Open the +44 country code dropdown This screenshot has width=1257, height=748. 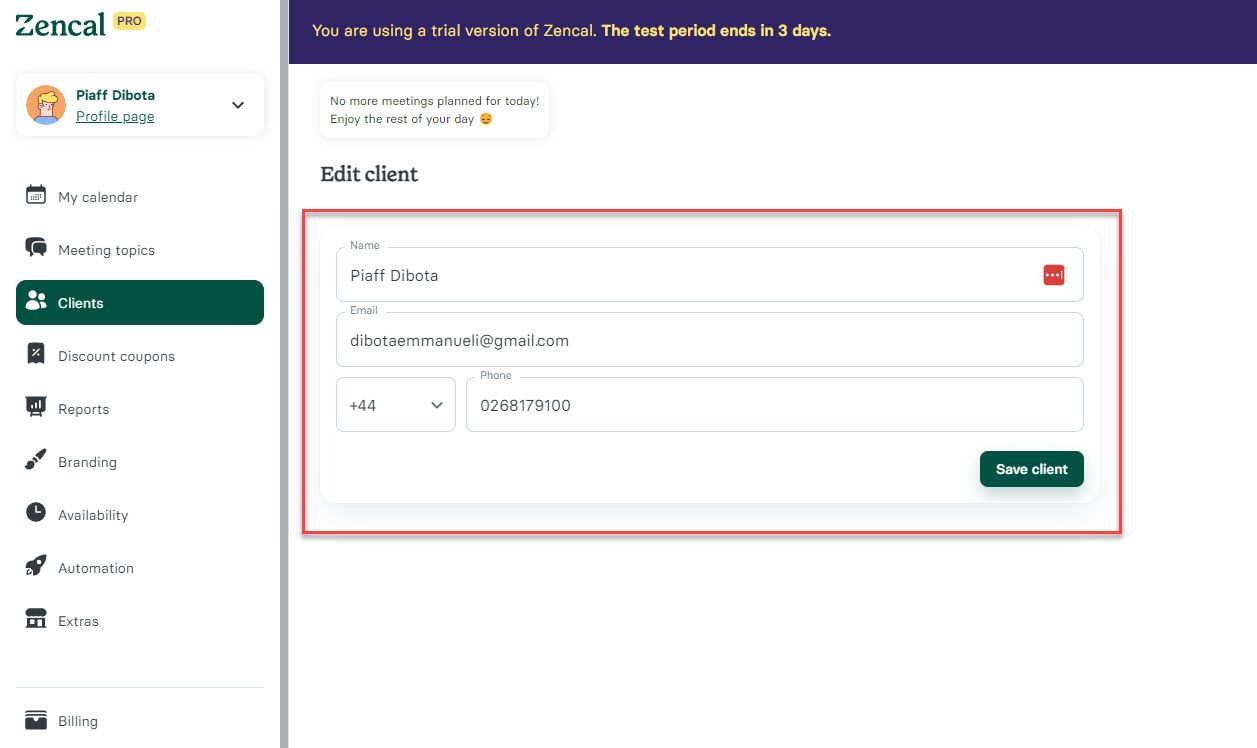(x=395, y=404)
